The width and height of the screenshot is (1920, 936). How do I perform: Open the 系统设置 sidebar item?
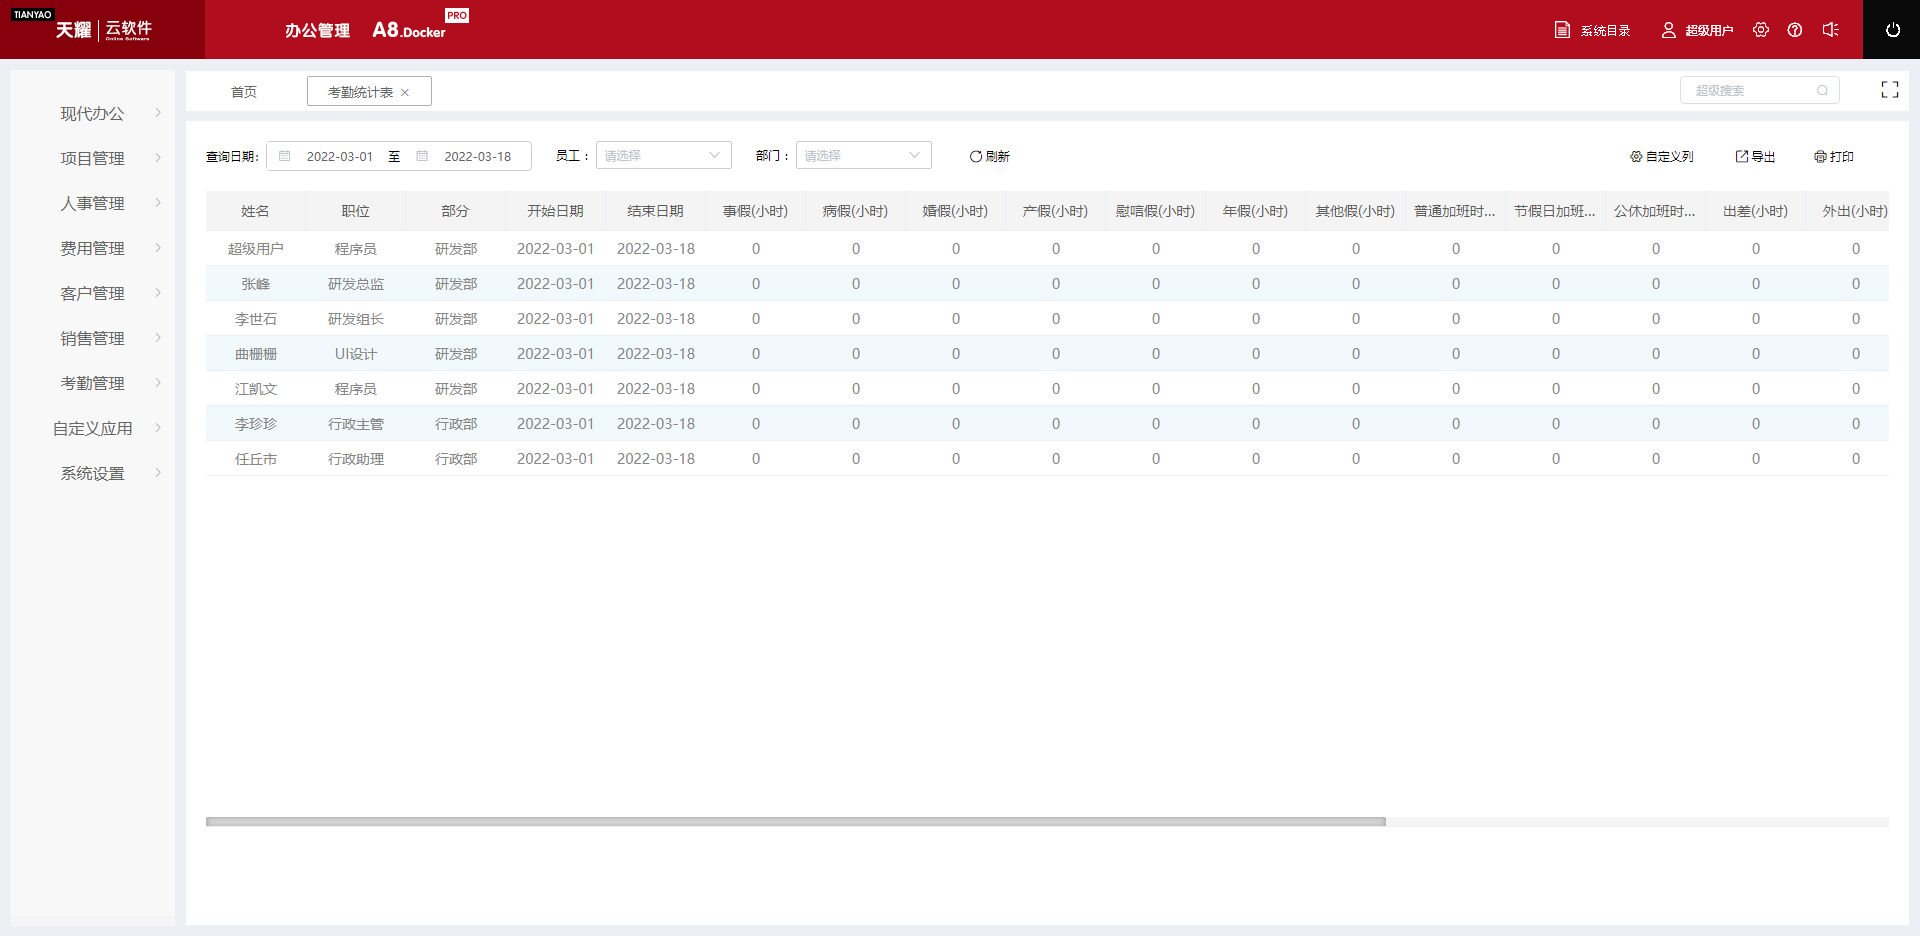pyautogui.click(x=93, y=473)
